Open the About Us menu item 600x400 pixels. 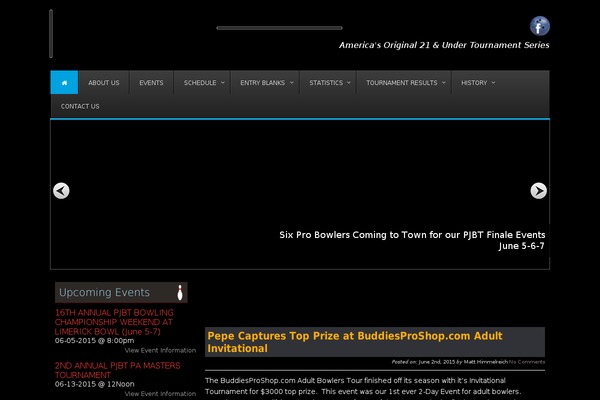104,83
